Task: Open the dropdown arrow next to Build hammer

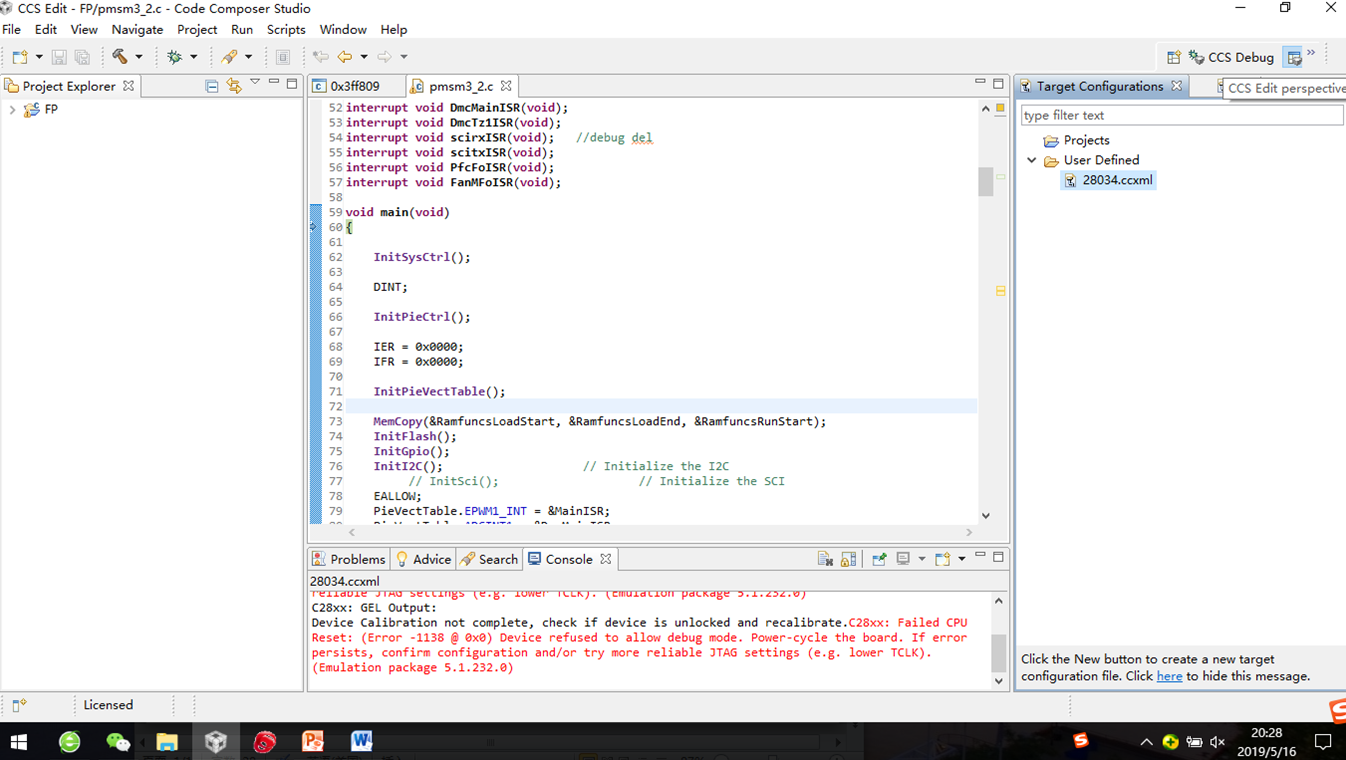Action: tap(139, 57)
